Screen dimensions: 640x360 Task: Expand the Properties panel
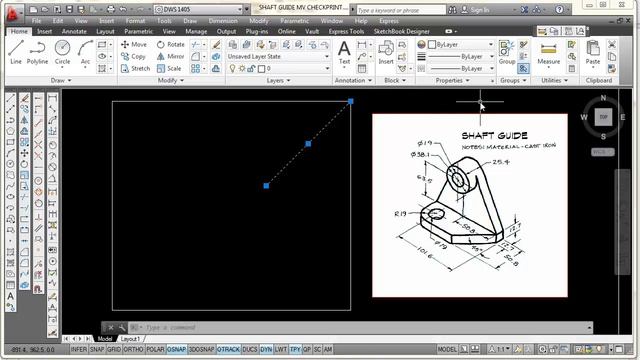[x=453, y=80]
